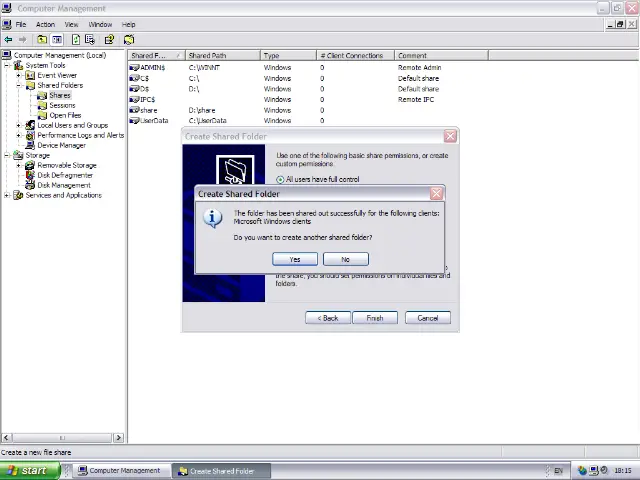The height and width of the screenshot is (480, 640).
Task: Select 'All users have full control' option
Action: [280, 179]
